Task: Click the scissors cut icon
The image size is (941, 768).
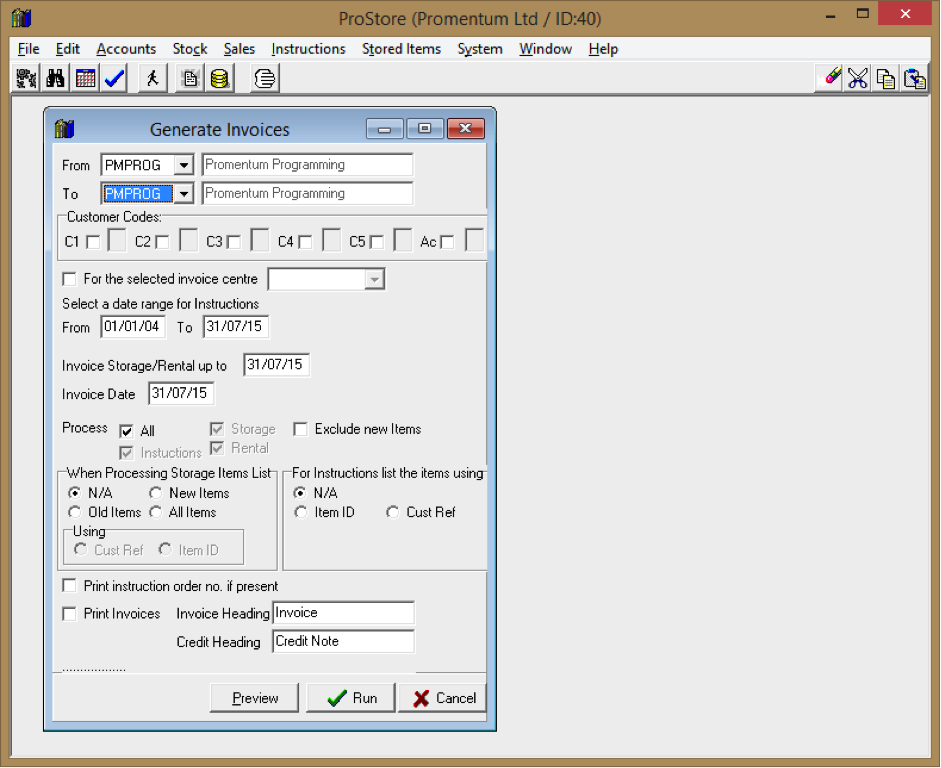Action: click(x=858, y=79)
